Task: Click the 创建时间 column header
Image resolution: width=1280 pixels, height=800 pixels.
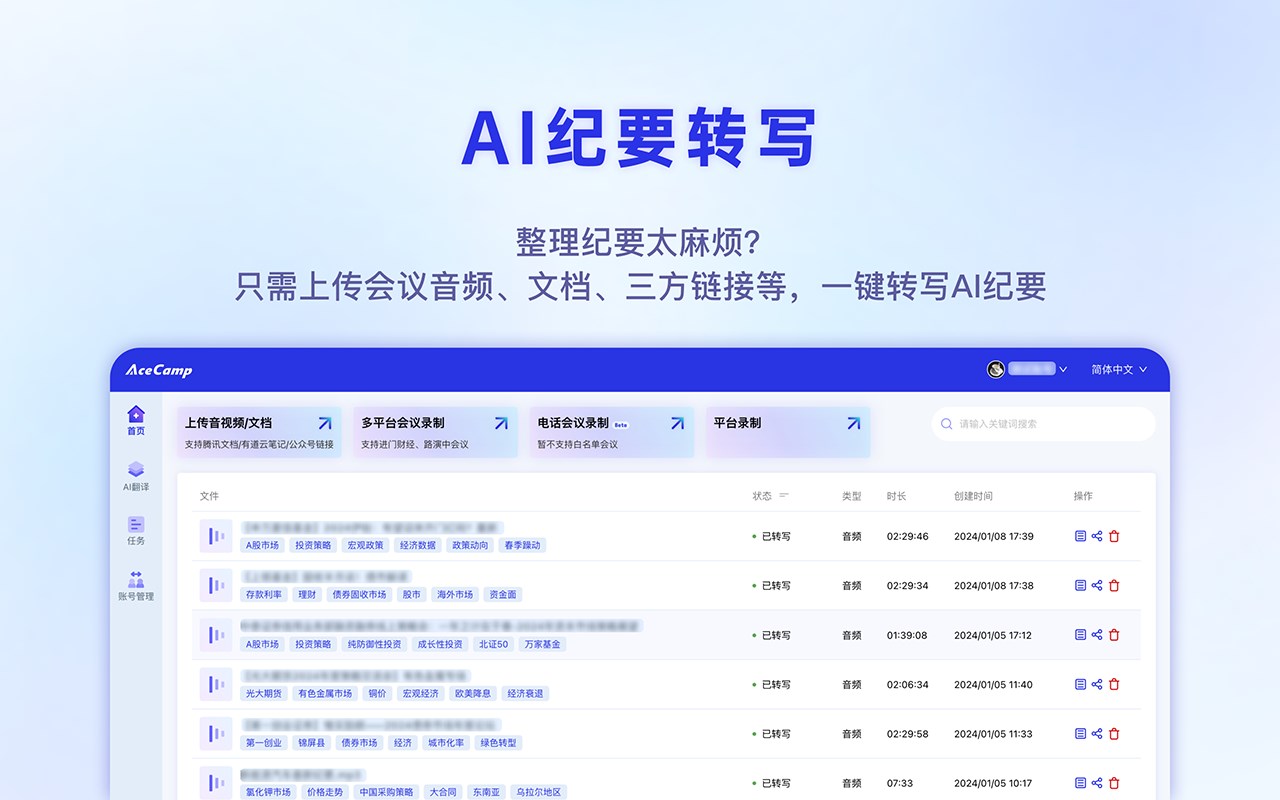Action: 973,496
